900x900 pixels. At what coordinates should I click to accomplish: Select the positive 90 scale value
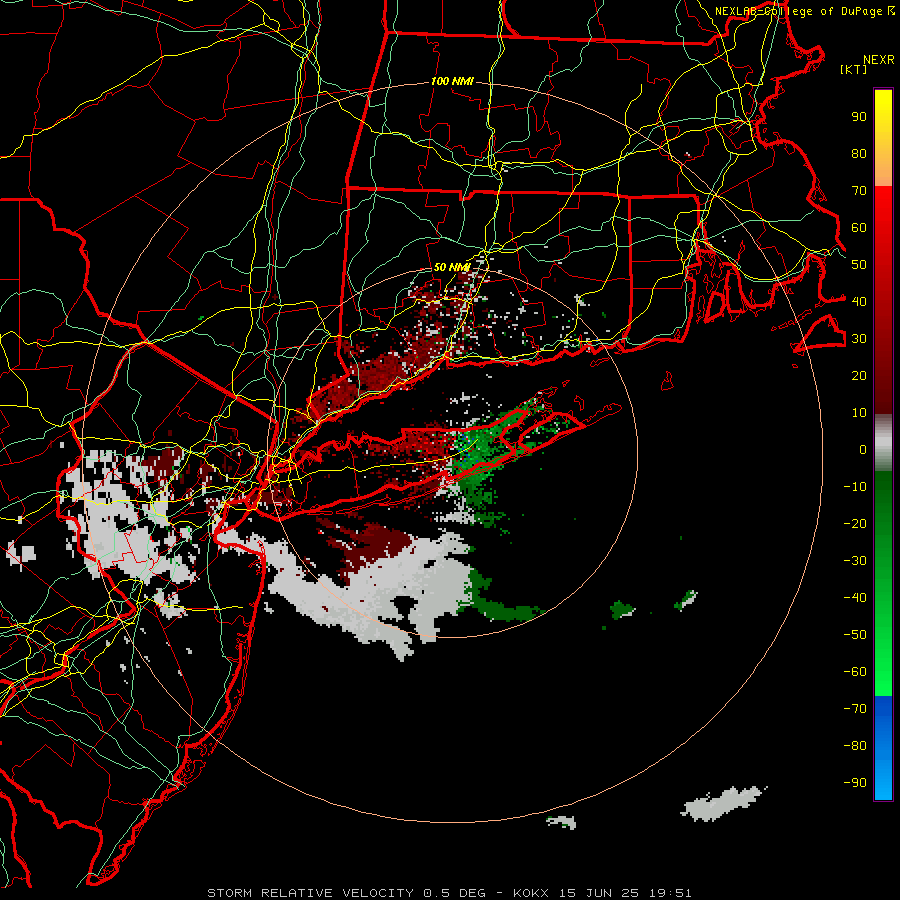[859, 117]
